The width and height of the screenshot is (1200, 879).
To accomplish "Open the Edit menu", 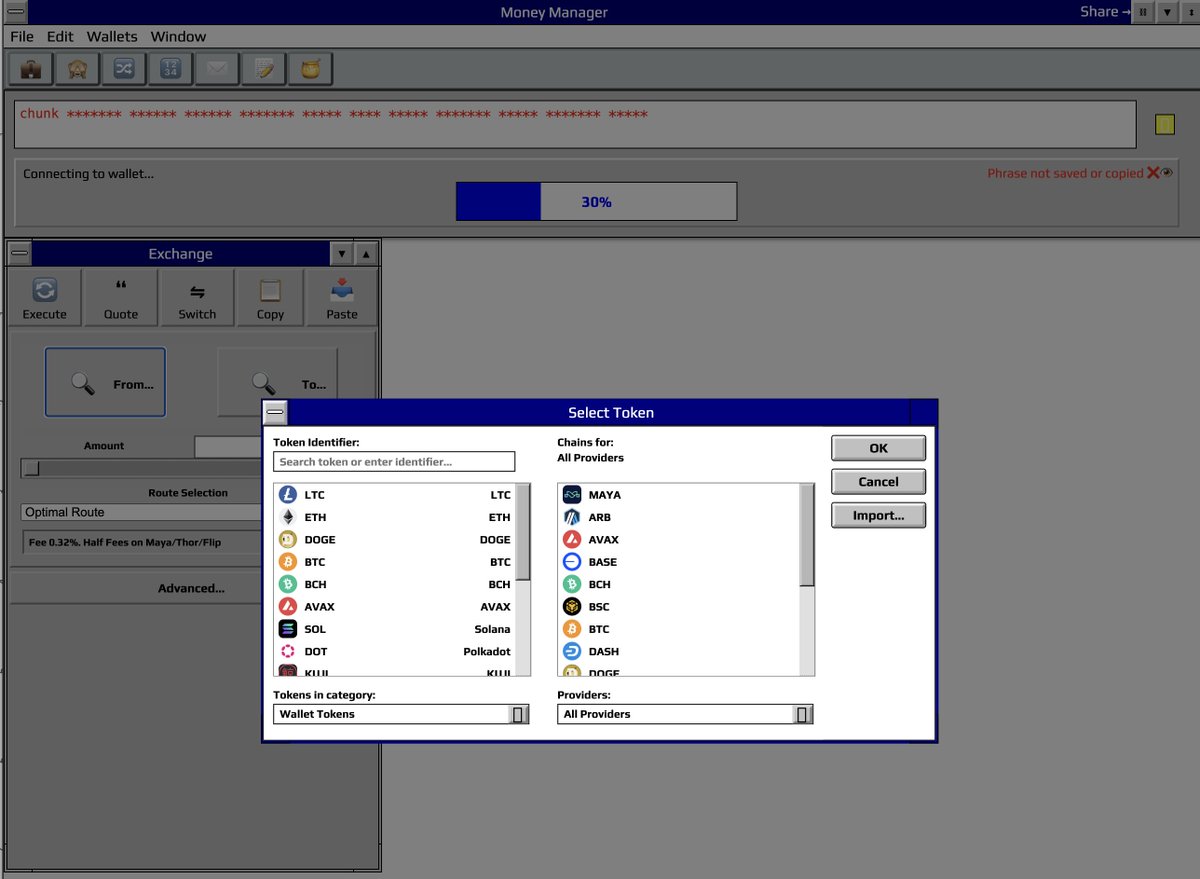I will (x=60, y=36).
